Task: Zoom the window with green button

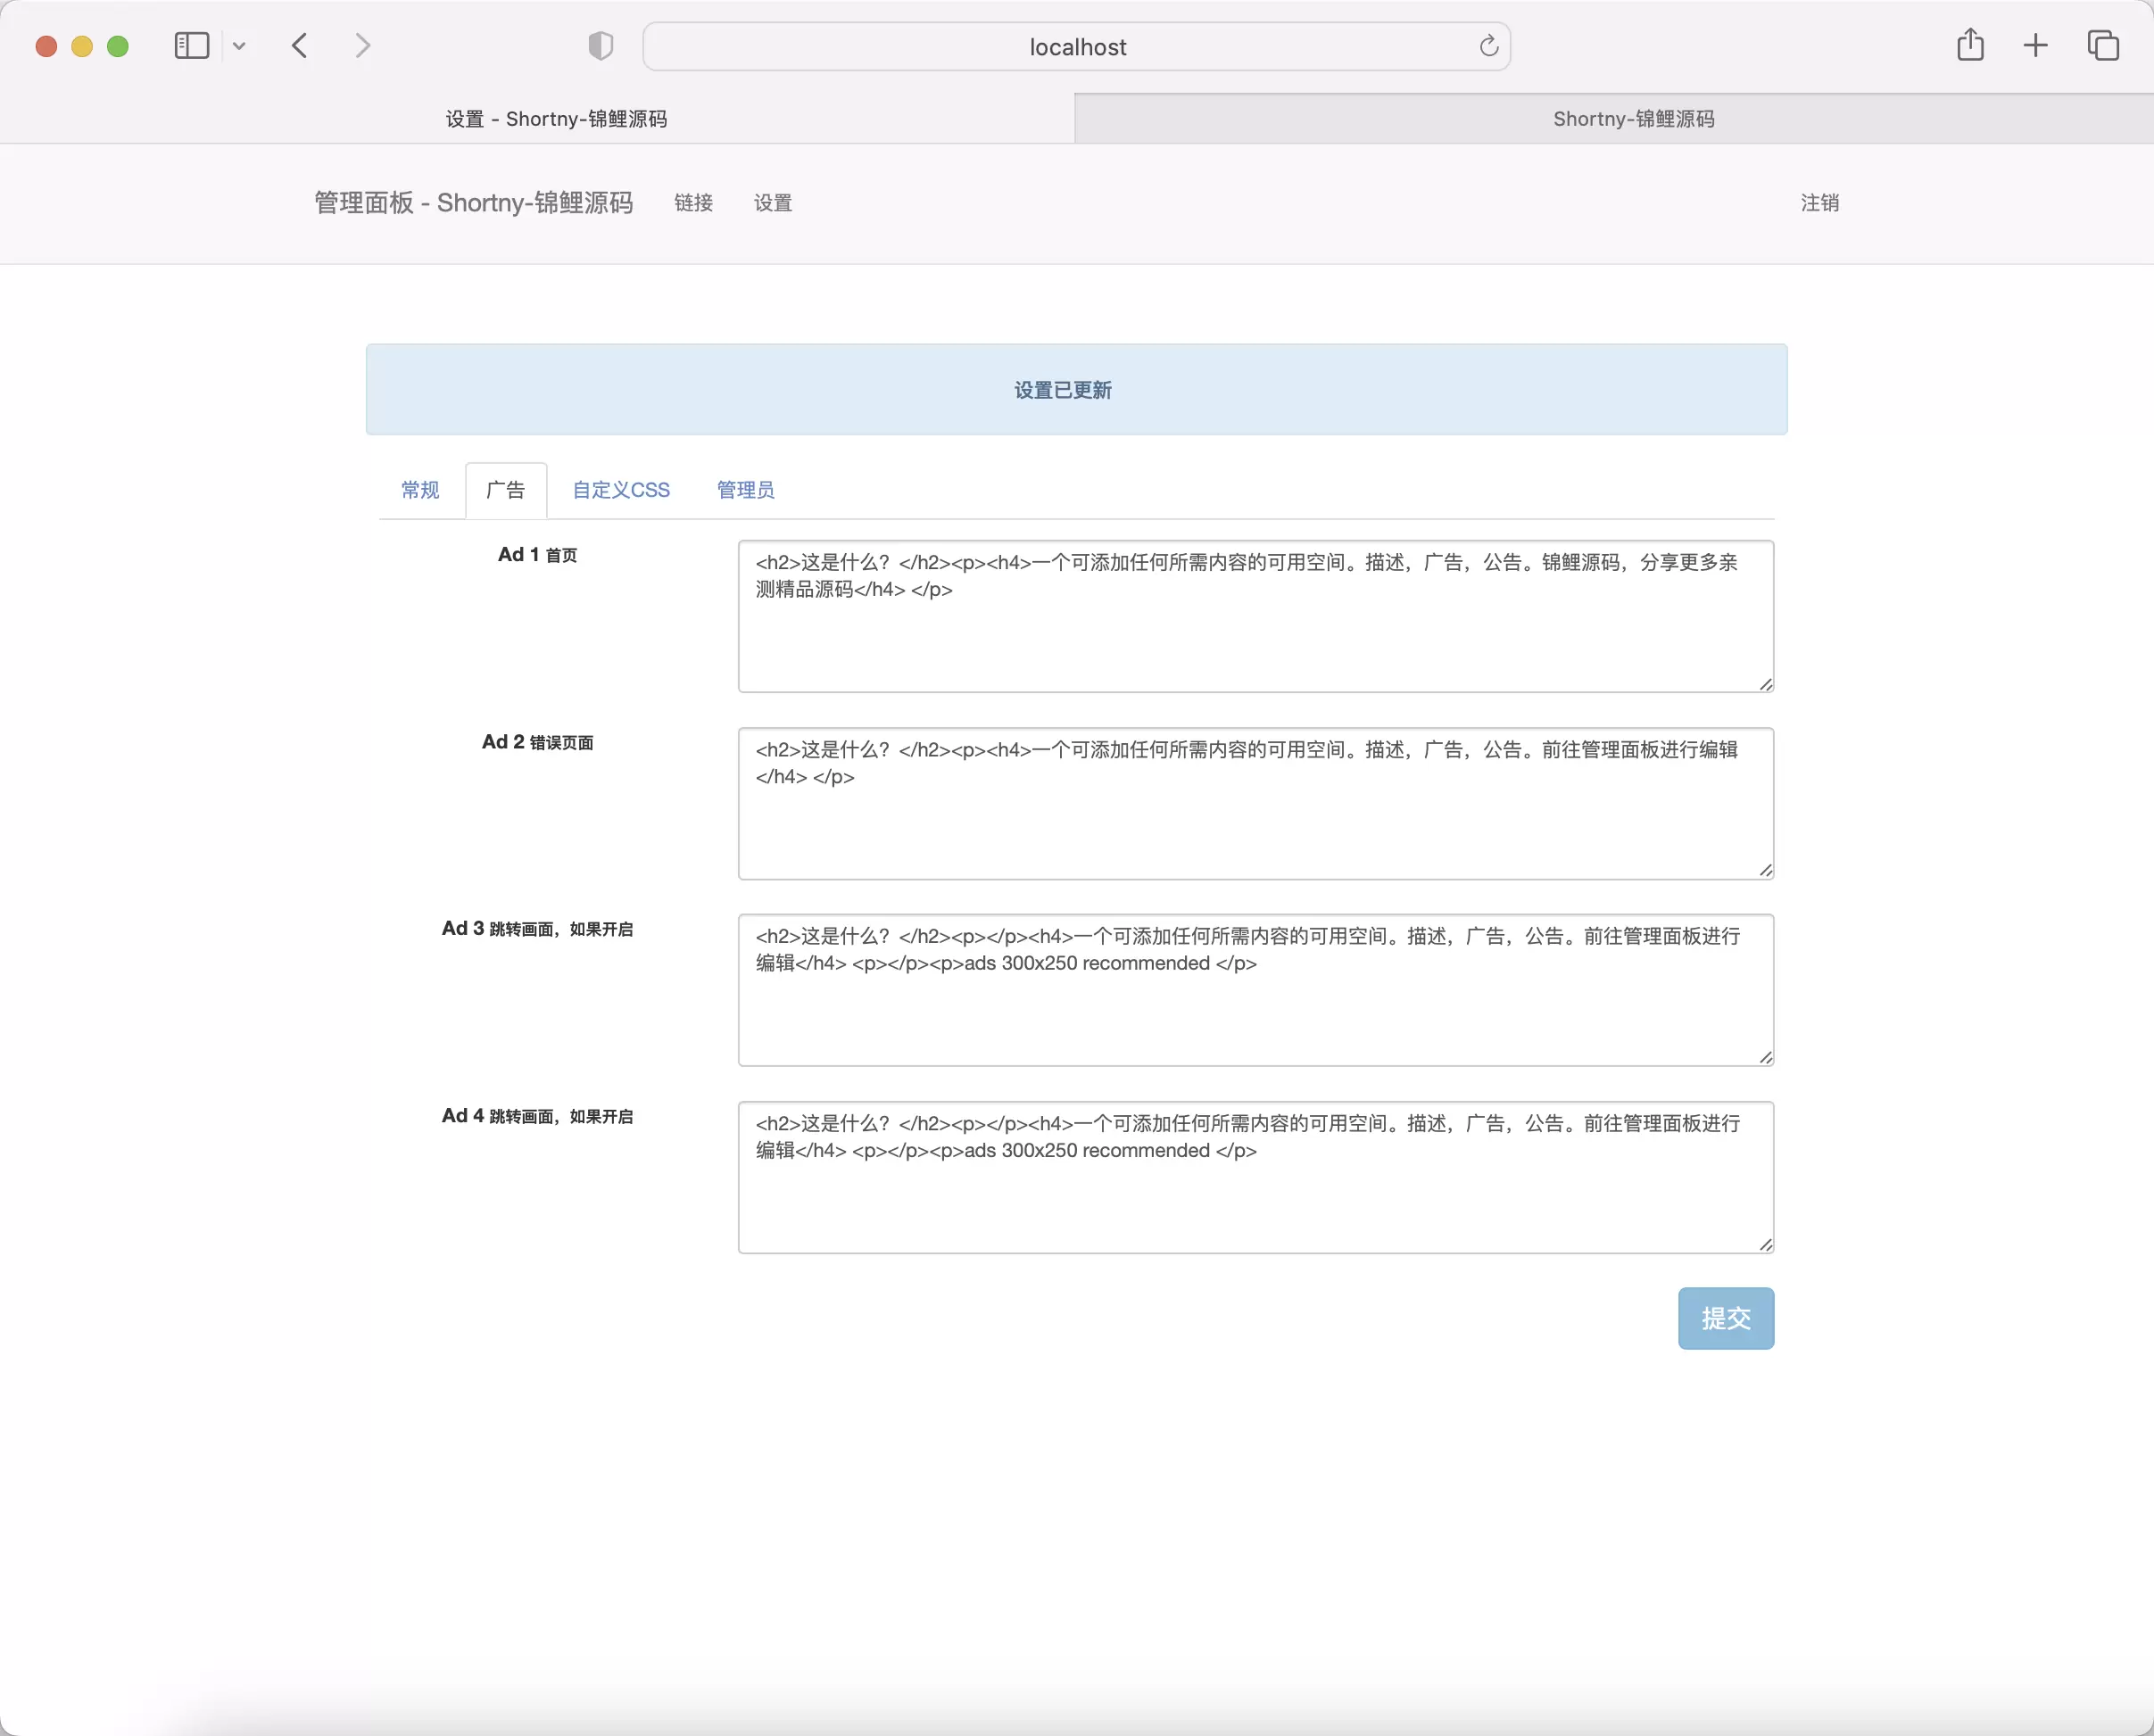Action: [118, 46]
